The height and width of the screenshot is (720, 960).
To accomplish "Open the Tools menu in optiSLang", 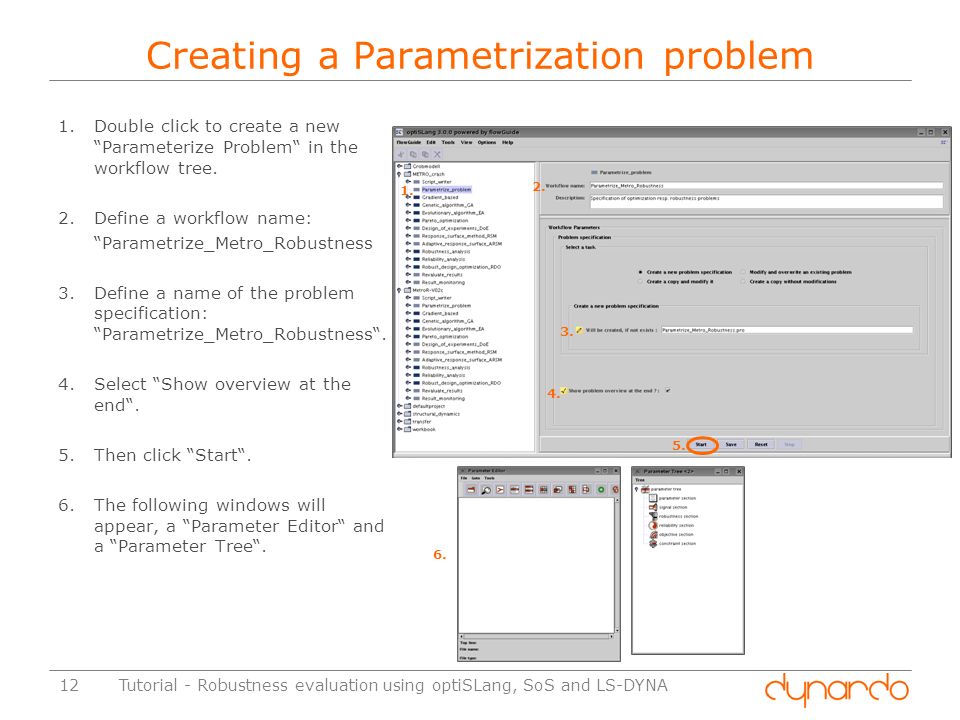I will coord(448,143).
